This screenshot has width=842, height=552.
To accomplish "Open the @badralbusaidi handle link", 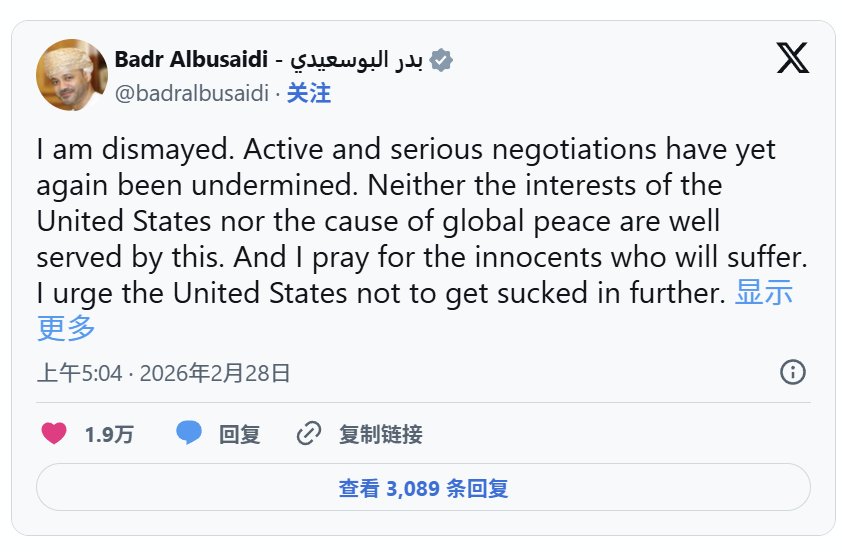I will [x=192, y=94].
